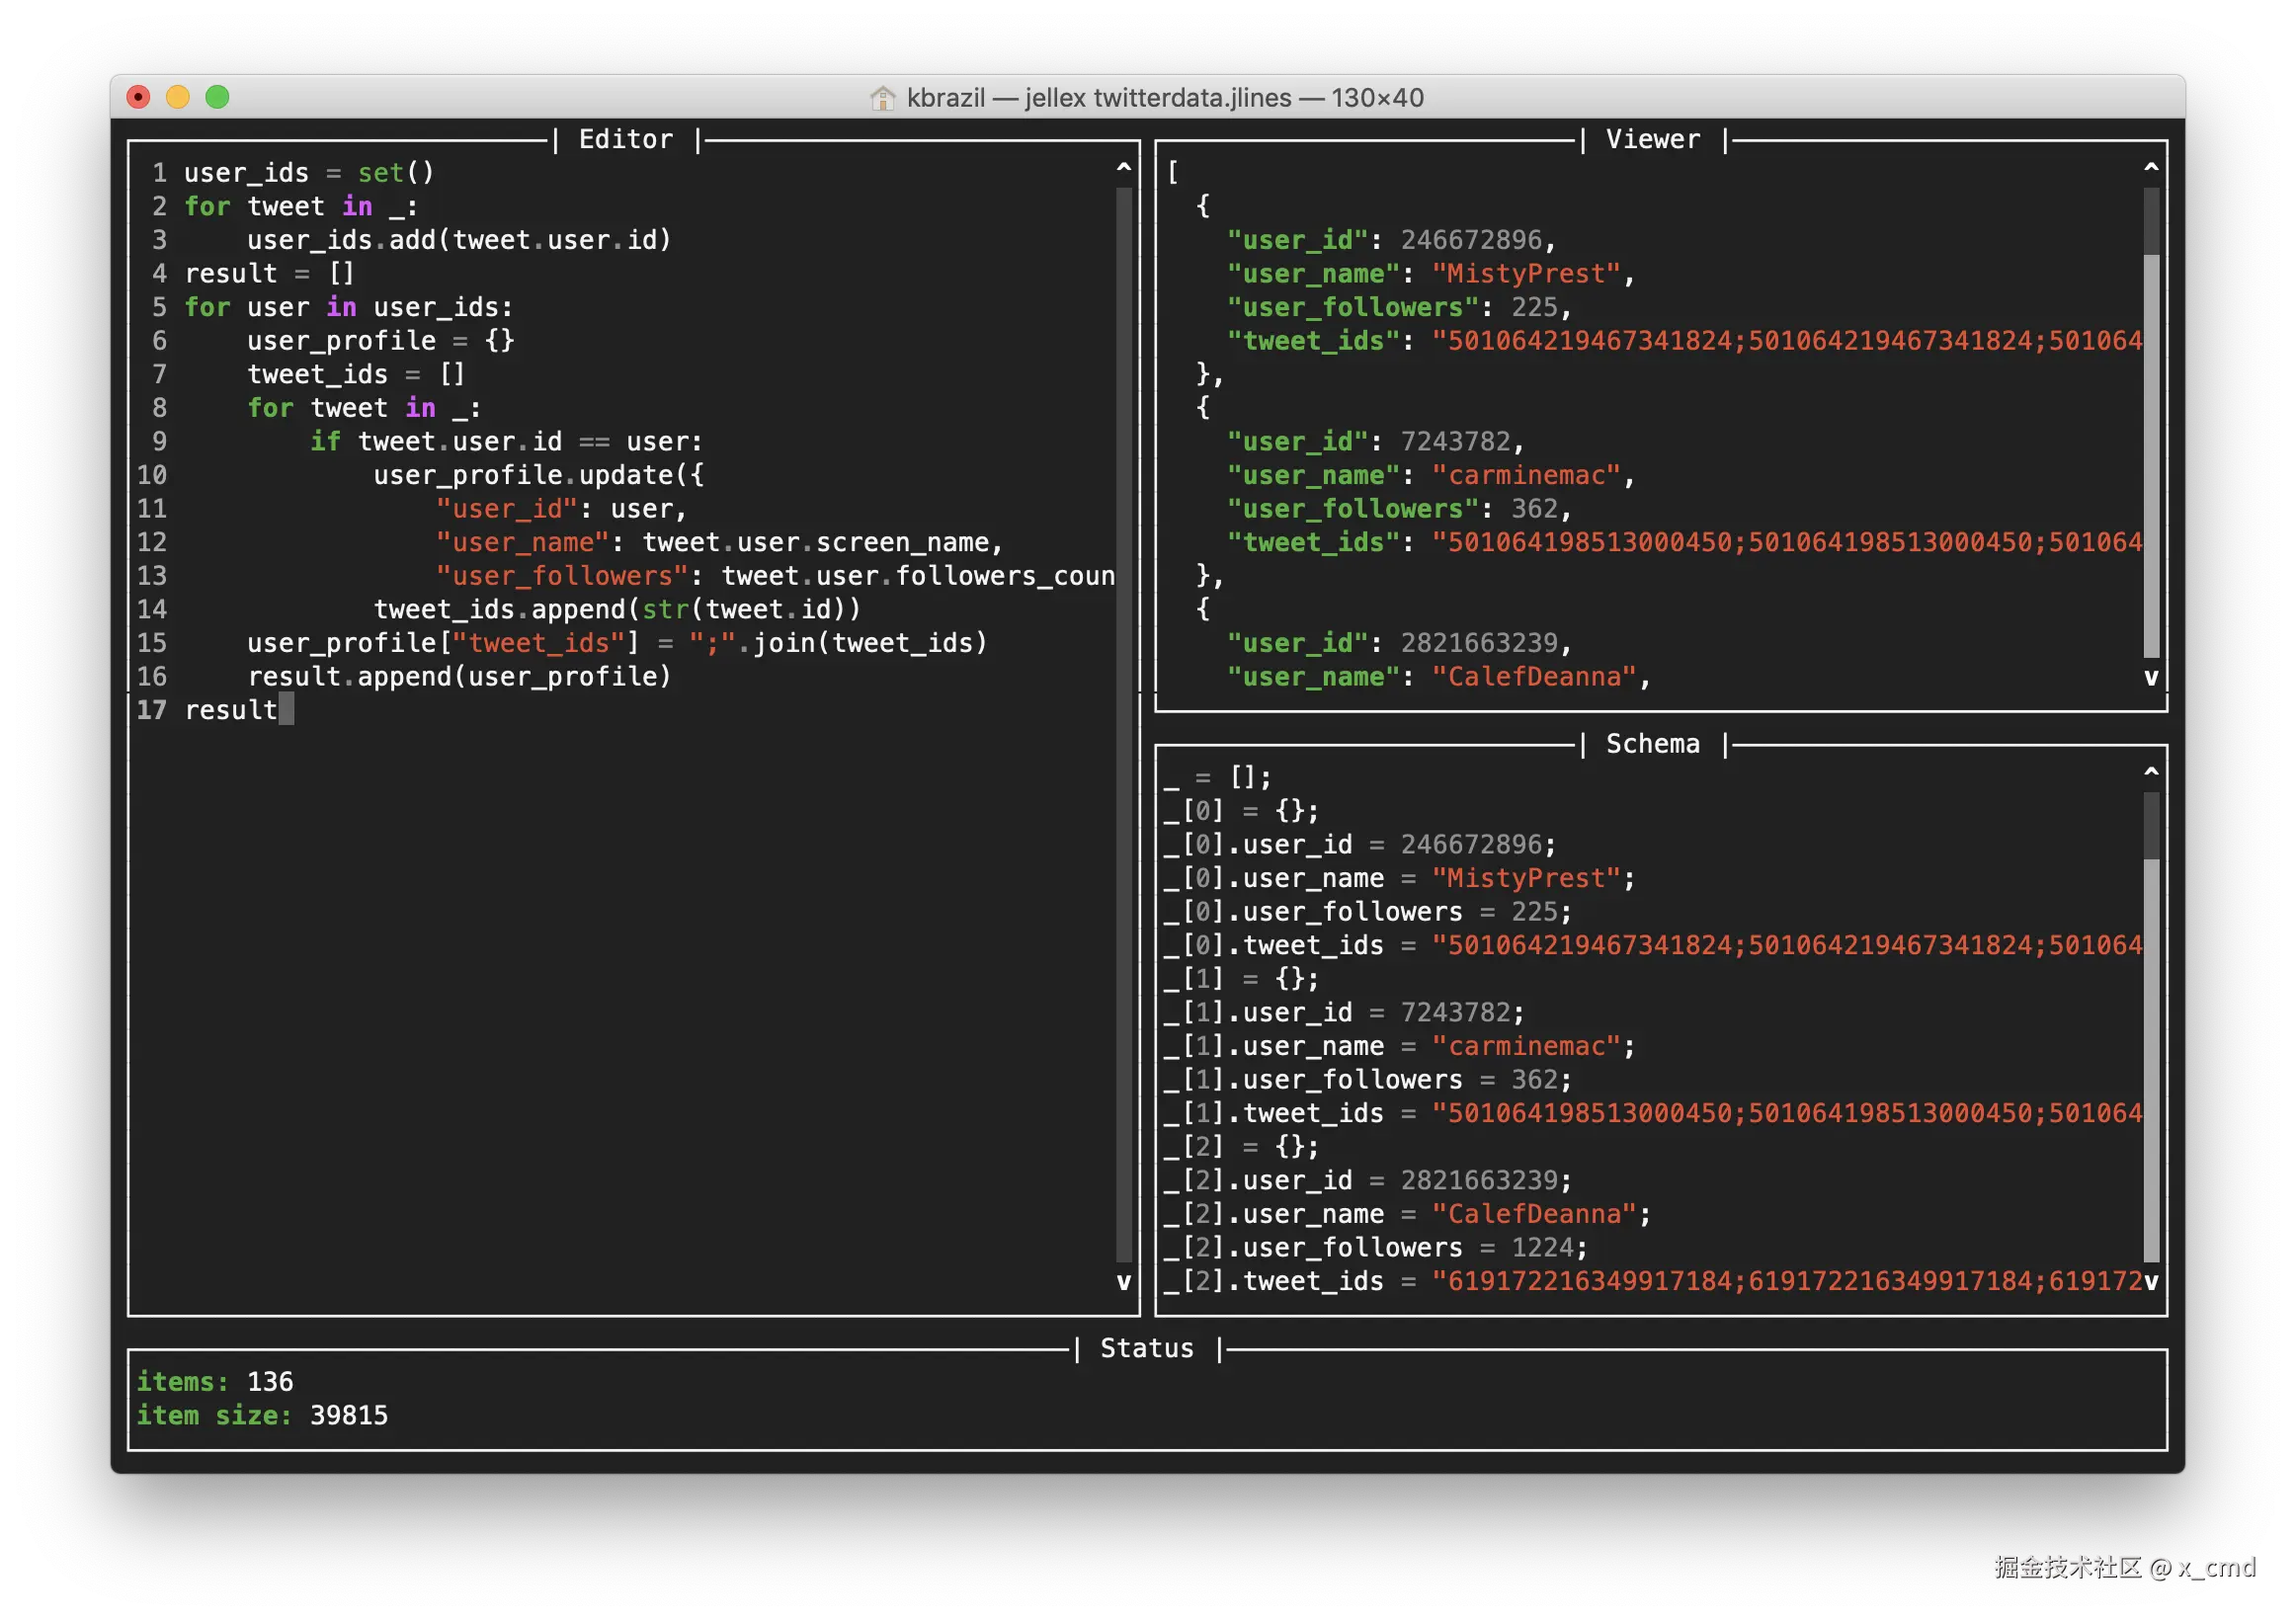This screenshot has height=1620, width=2296.
Task: Click line 3 user_ids.add(tweet.user.id)
Action: tap(459, 240)
